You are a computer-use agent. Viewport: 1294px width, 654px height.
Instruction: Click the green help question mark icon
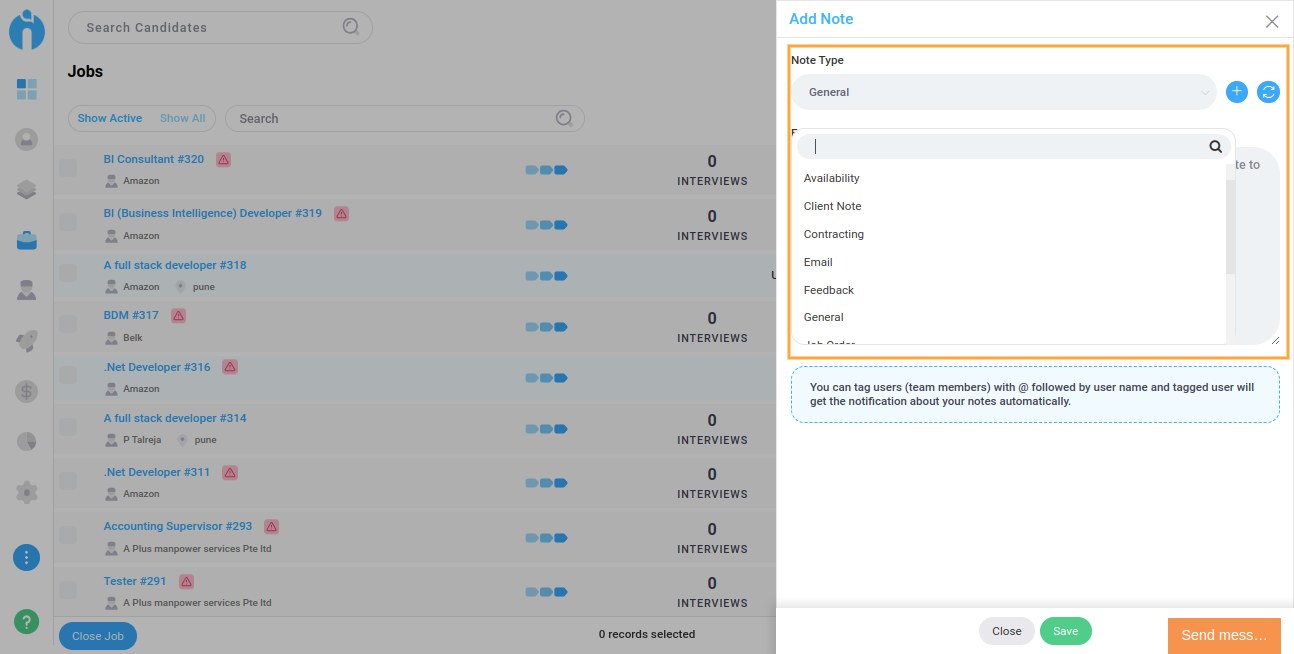27,621
